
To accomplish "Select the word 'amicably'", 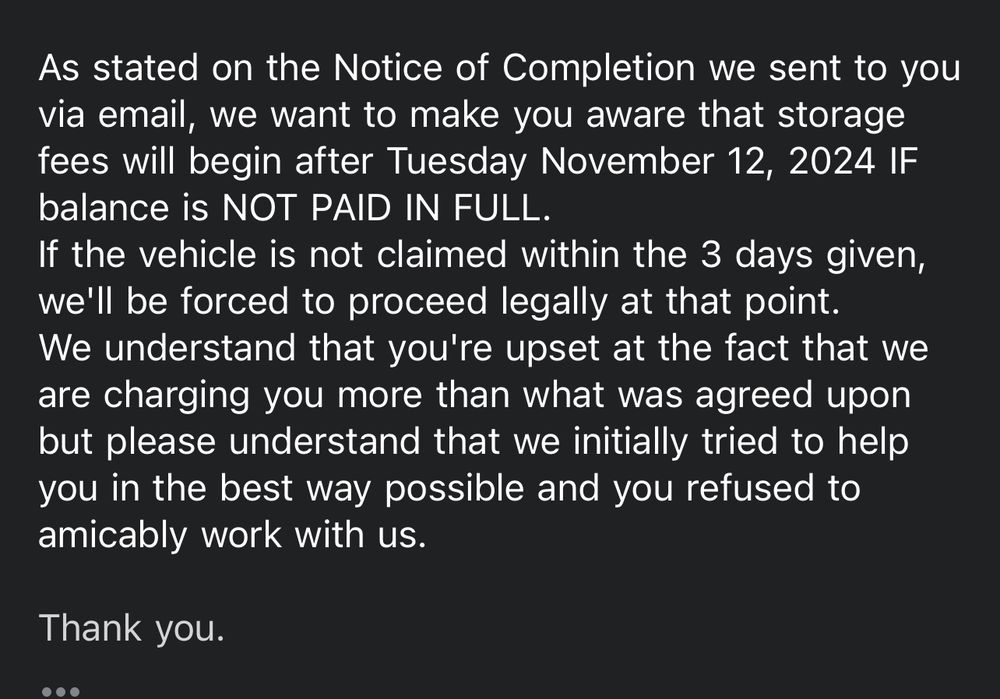I will (112, 536).
